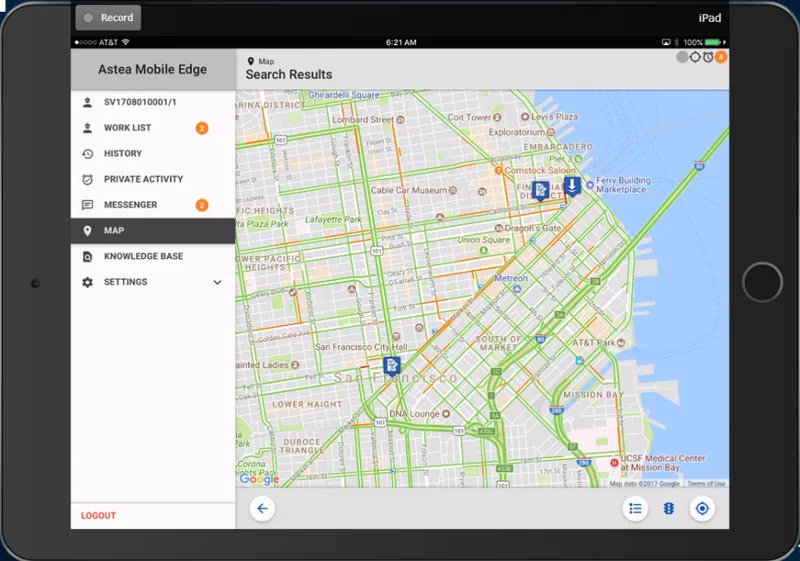The height and width of the screenshot is (561, 800).
Task: Select the Map menu item
Action: 153,231
